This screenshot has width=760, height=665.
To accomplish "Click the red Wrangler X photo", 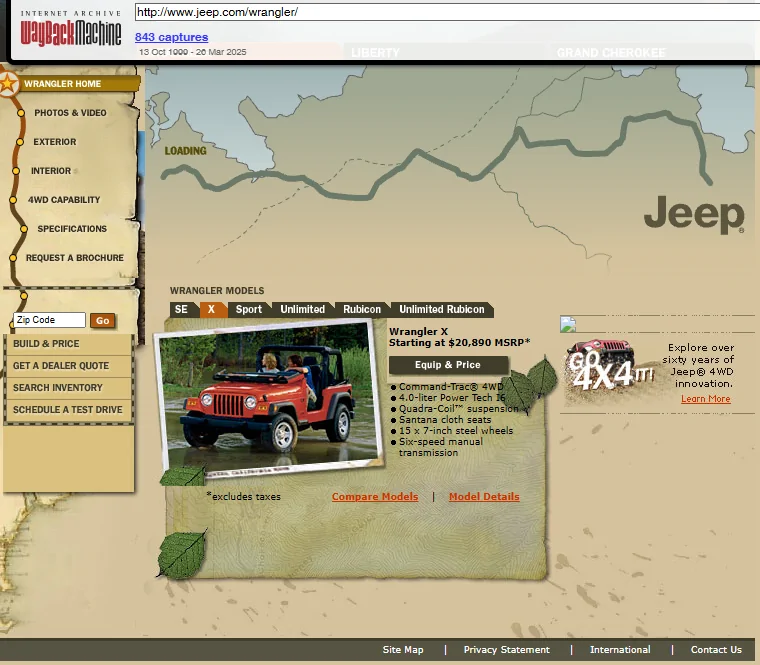I will point(268,398).
